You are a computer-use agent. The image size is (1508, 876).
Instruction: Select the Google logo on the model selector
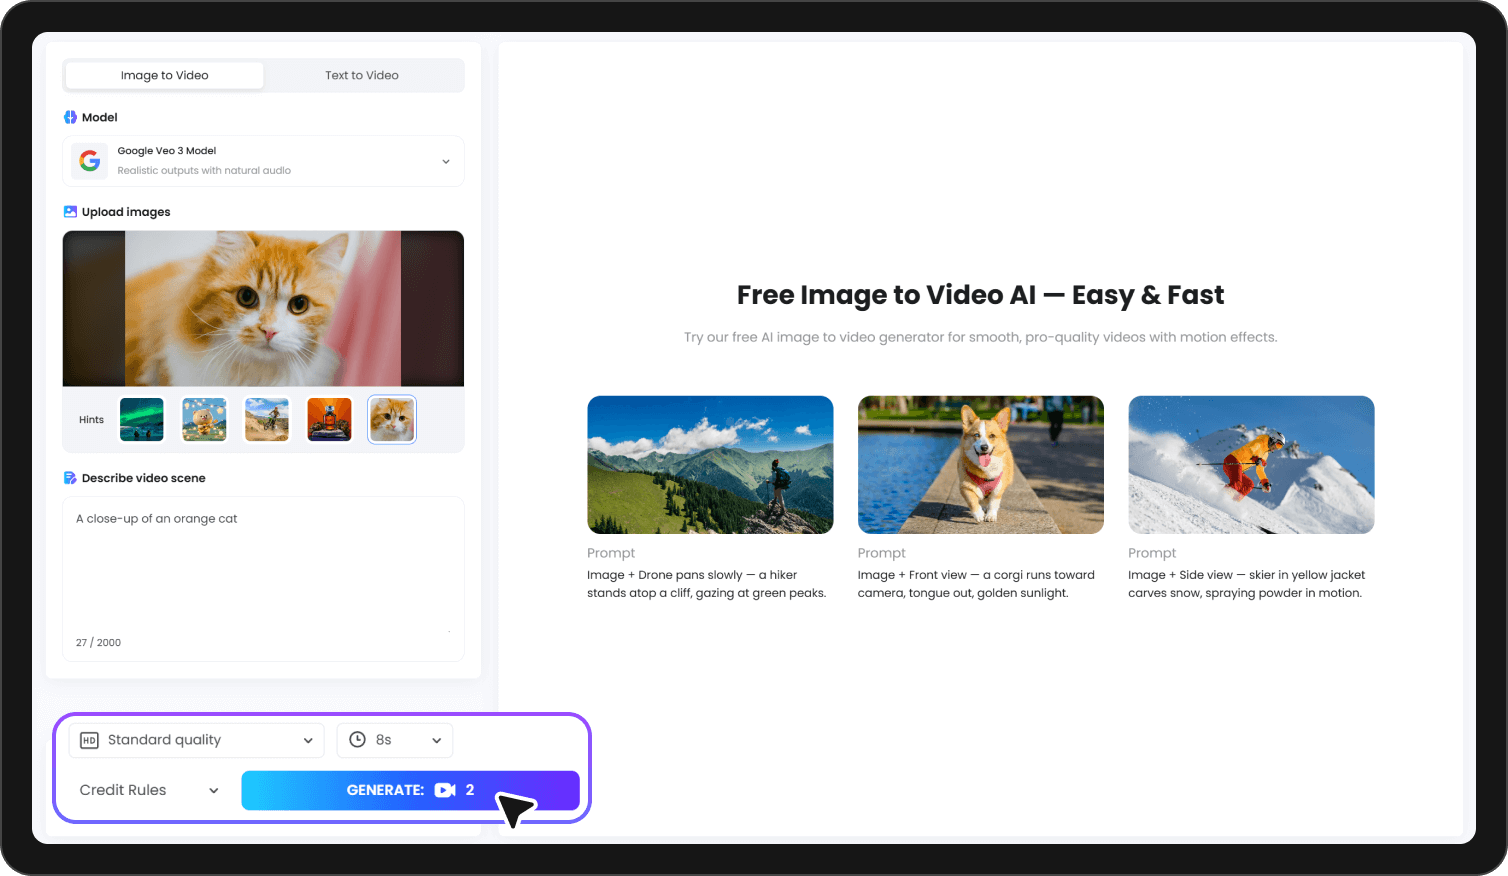[x=89, y=160]
